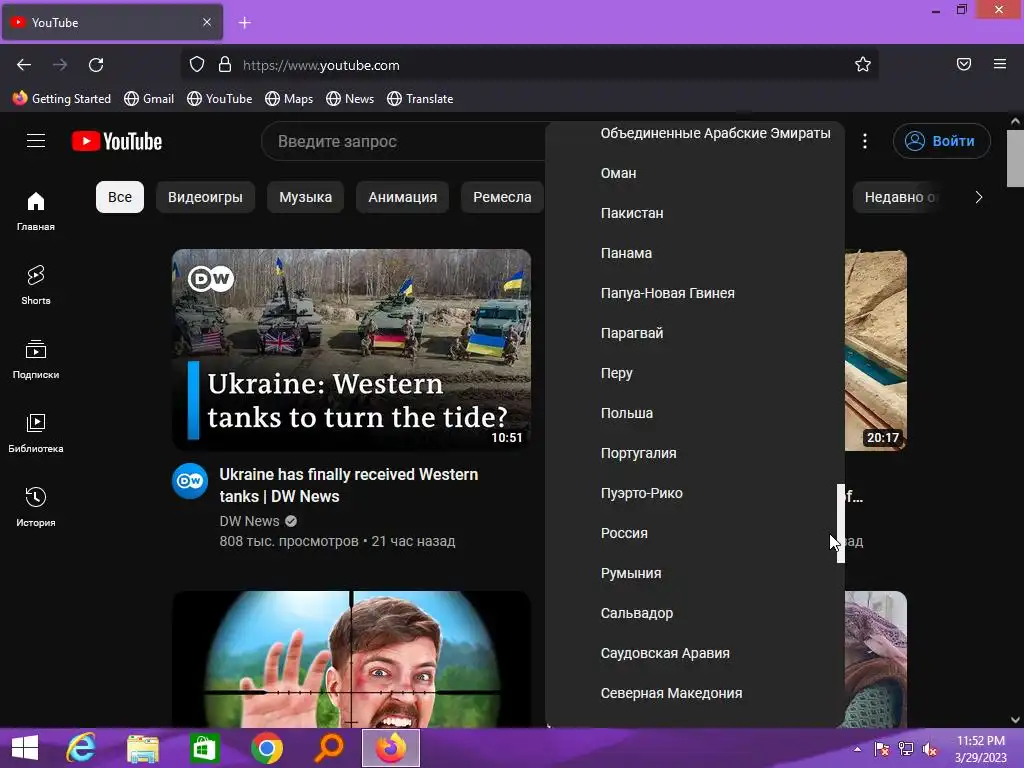Click the site security padlock icon

[225, 64]
